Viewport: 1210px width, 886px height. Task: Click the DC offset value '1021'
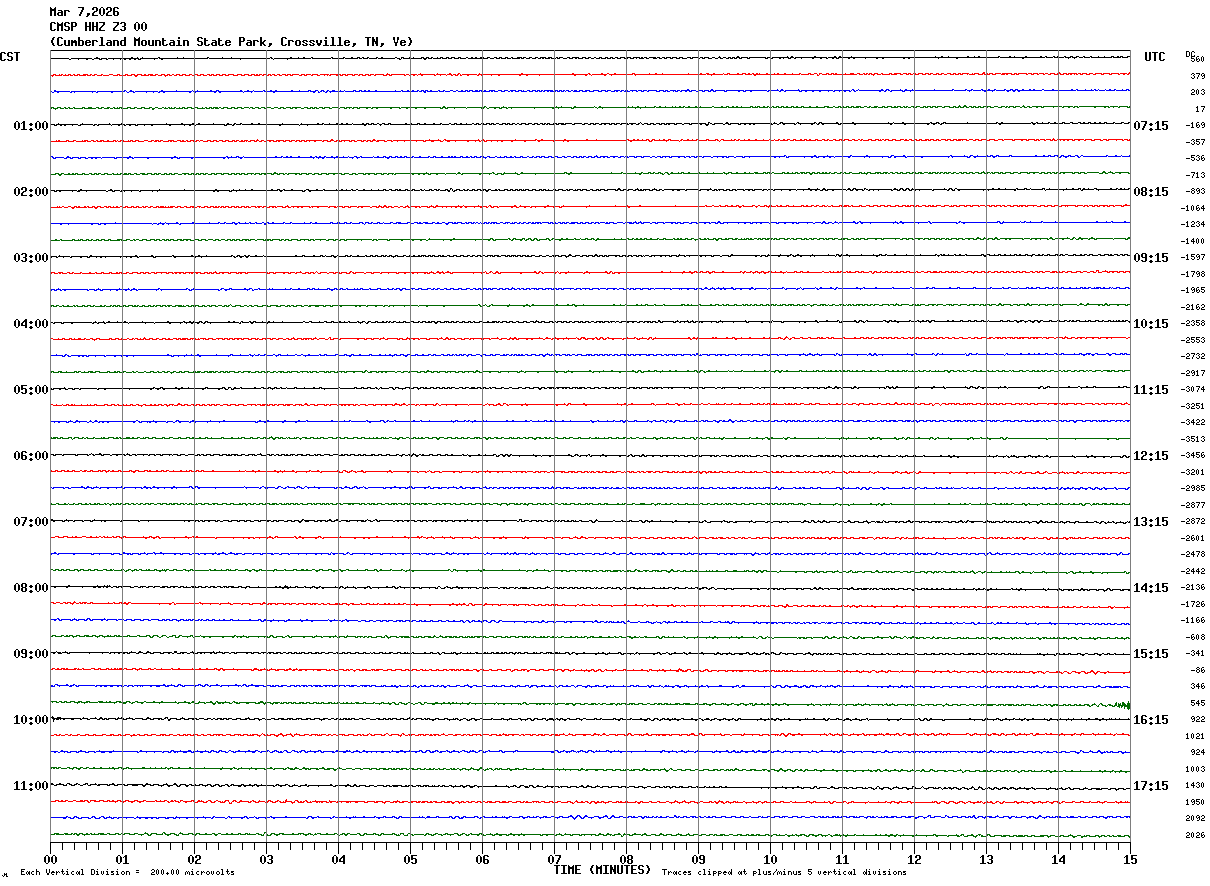(x=1195, y=736)
